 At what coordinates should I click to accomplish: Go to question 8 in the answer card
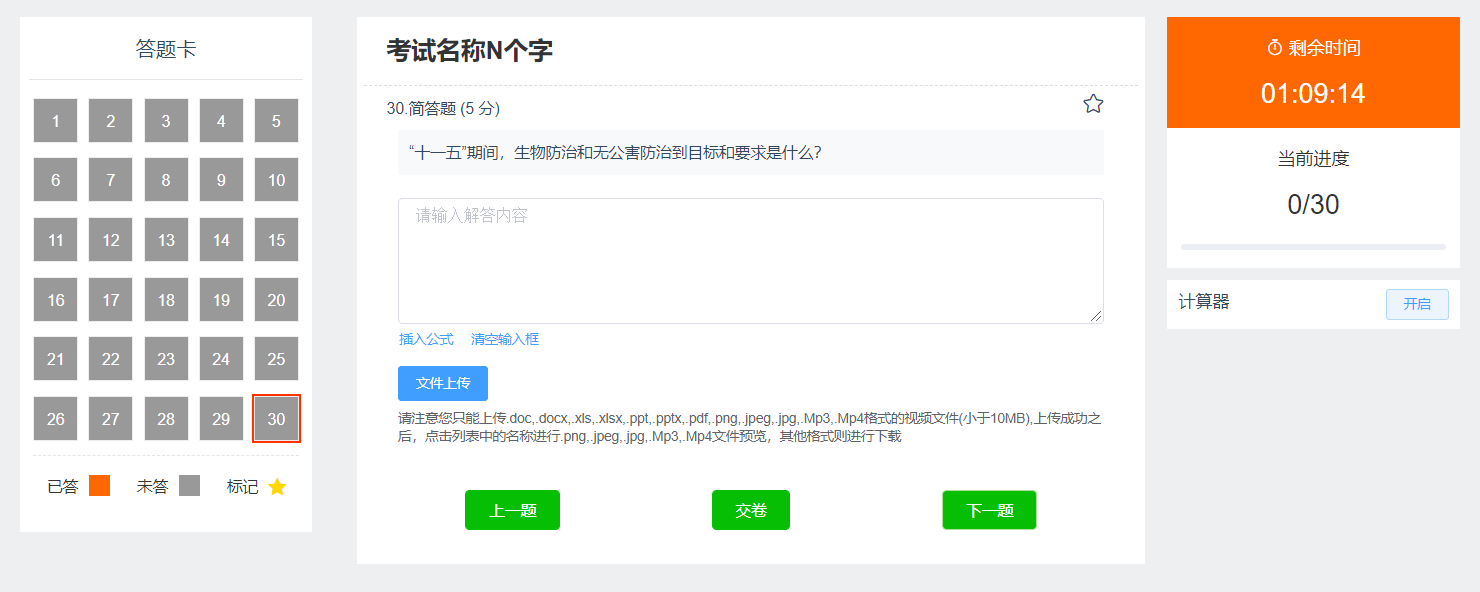(x=166, y=181)
